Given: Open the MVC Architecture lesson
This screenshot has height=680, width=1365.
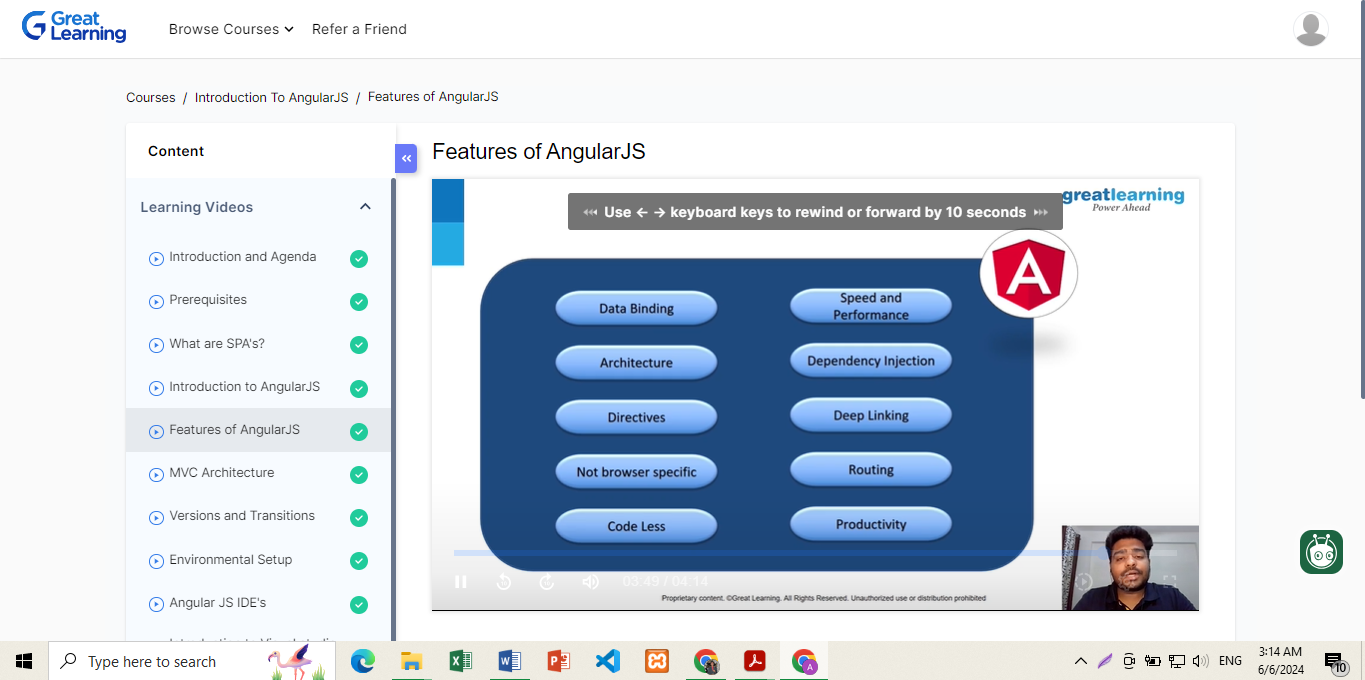Looking at the screenshot, I should click(x=221, y=472).
